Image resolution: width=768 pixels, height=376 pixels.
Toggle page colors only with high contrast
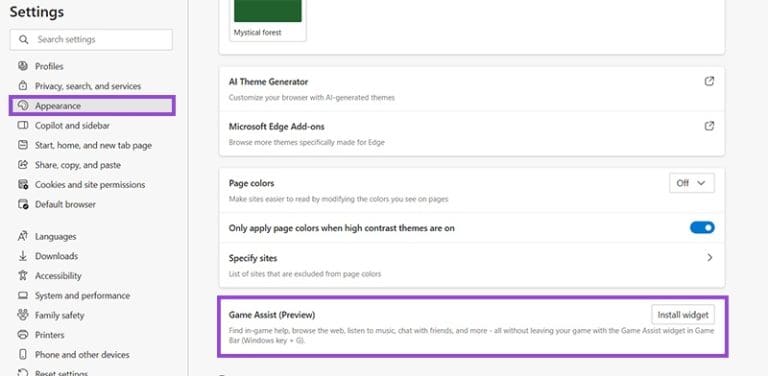click(x=702, y=228)
